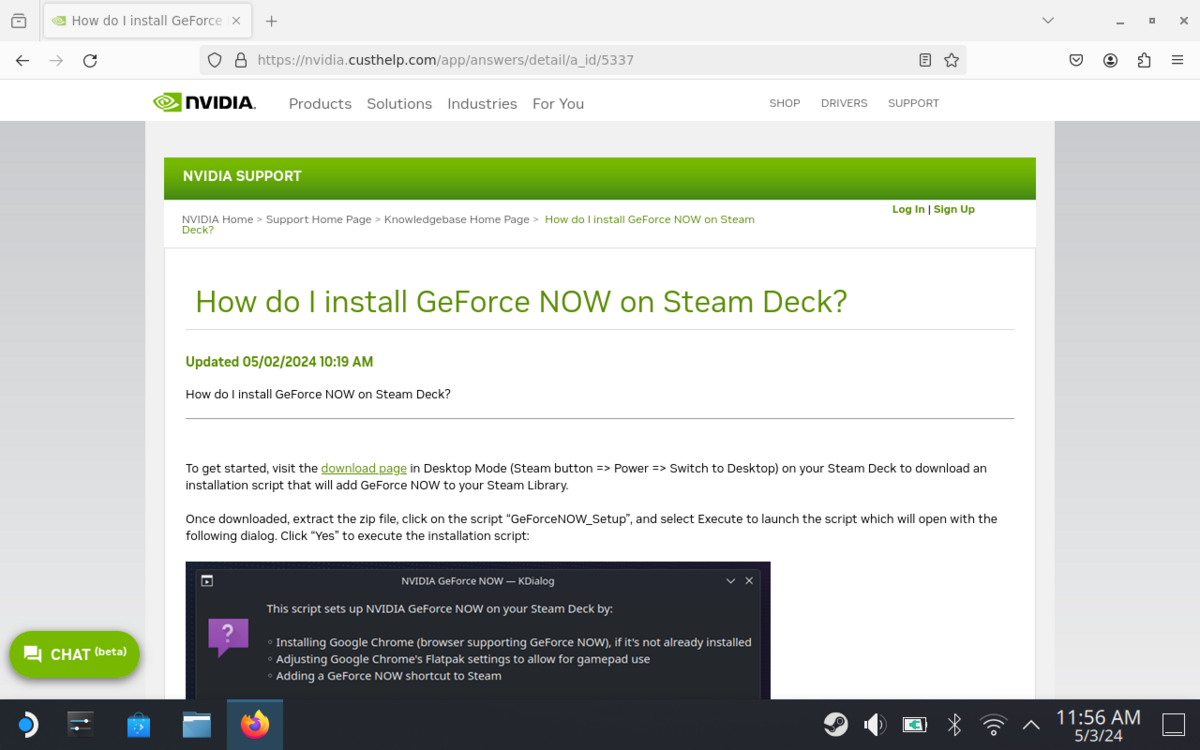1200x750 pixels.
Task: Open the Wi-Fi network tray icon
Action: pyautogui.click(x=993, y=725)
